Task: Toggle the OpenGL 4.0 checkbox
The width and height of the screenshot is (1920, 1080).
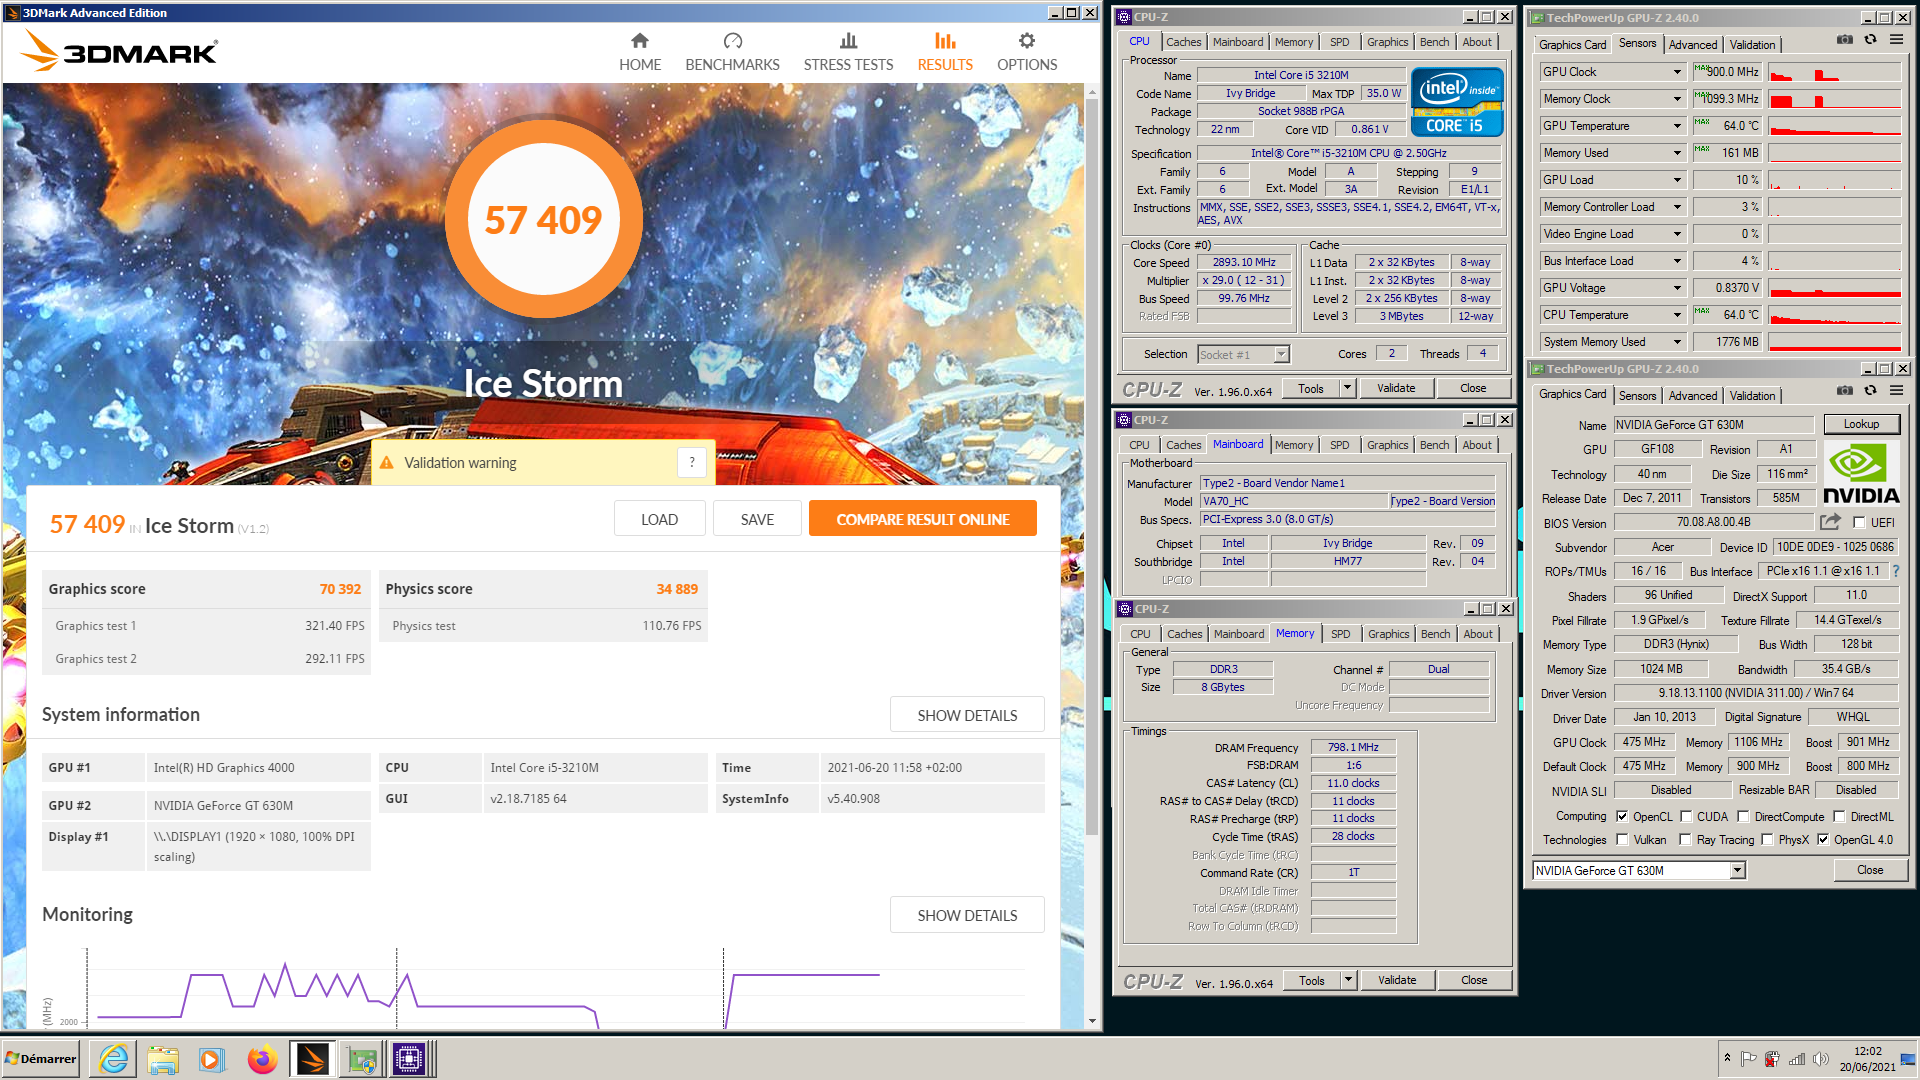Action: click(x=1823, y=840)
